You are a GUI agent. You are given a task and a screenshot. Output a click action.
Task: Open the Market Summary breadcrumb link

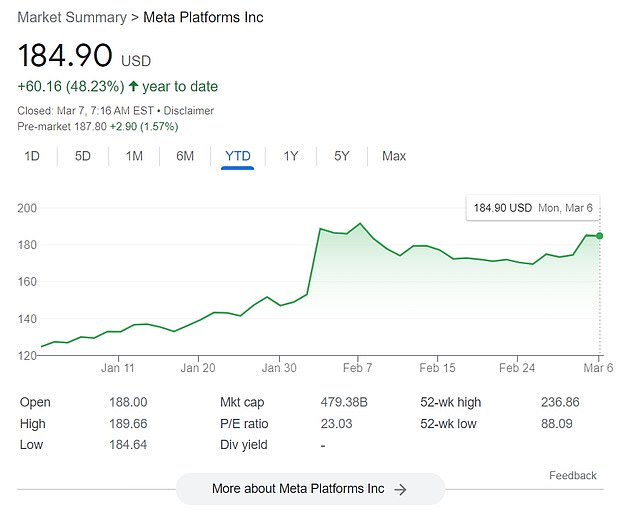pyautogui.click(x=72, y=17)
